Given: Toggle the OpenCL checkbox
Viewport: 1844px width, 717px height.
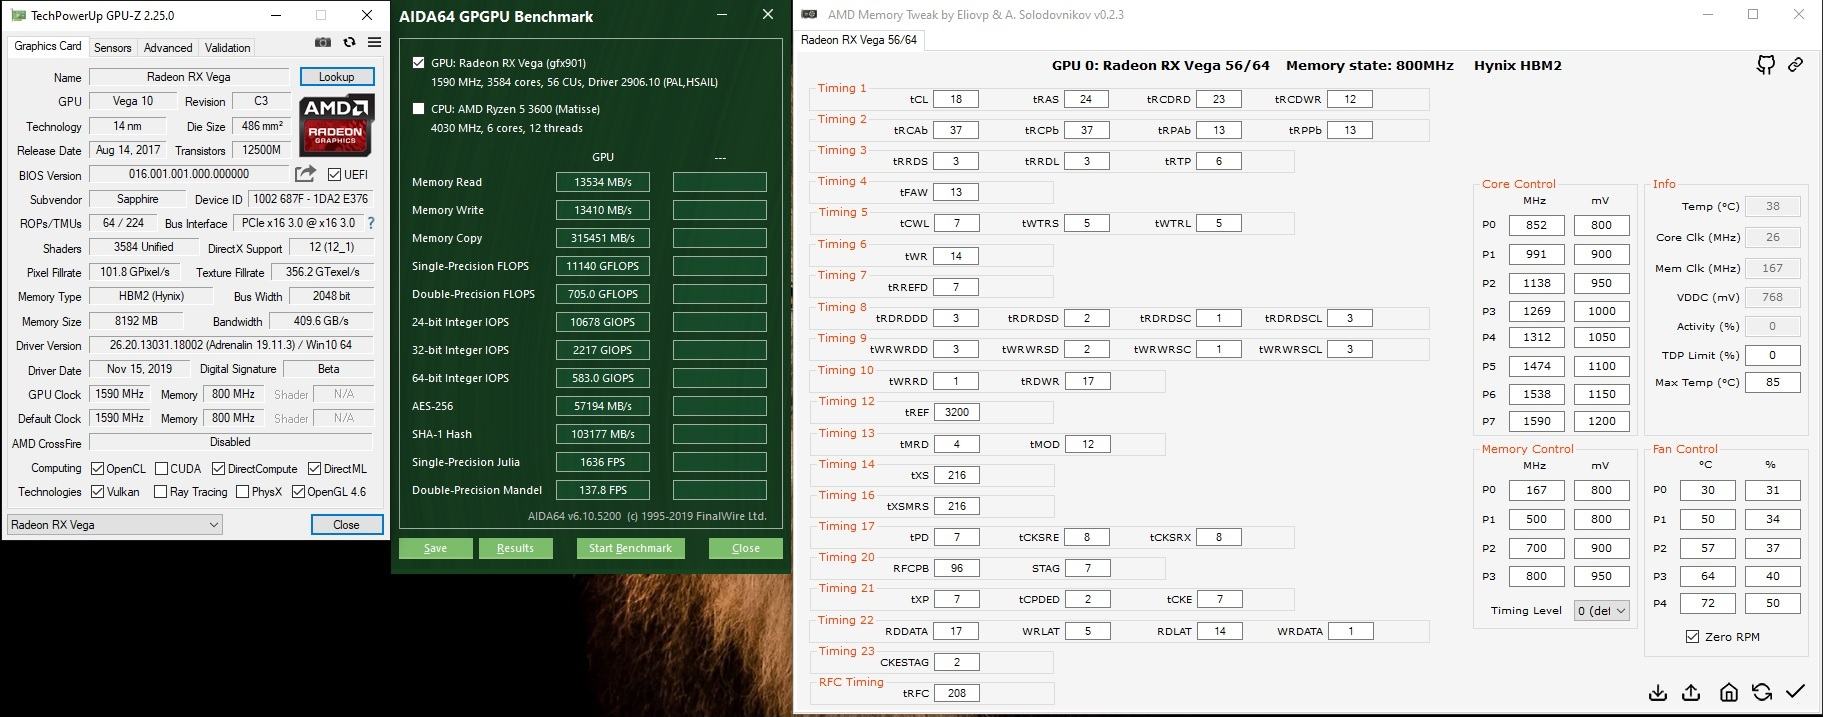Looking at the screenshot, I should 97,469.
